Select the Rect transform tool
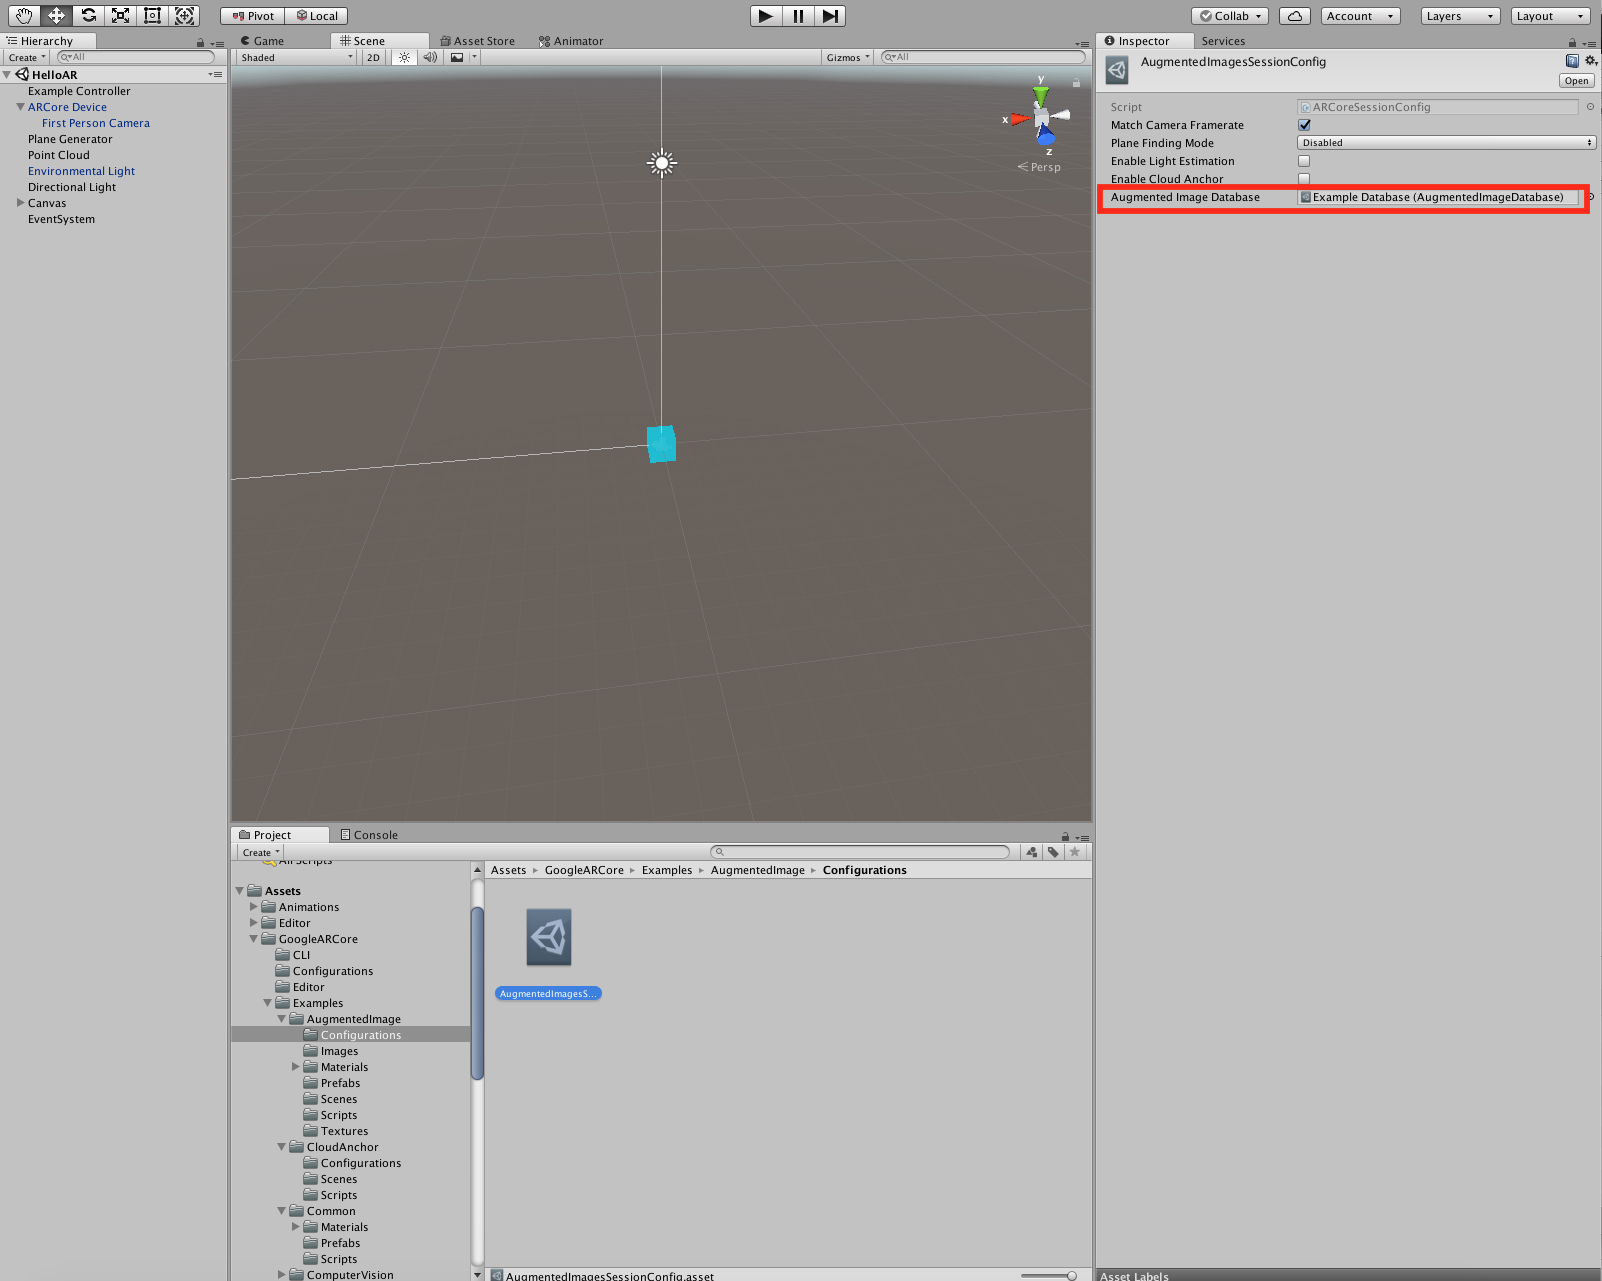This screenshot has width=1602, height=1281. tap(152, 16)
